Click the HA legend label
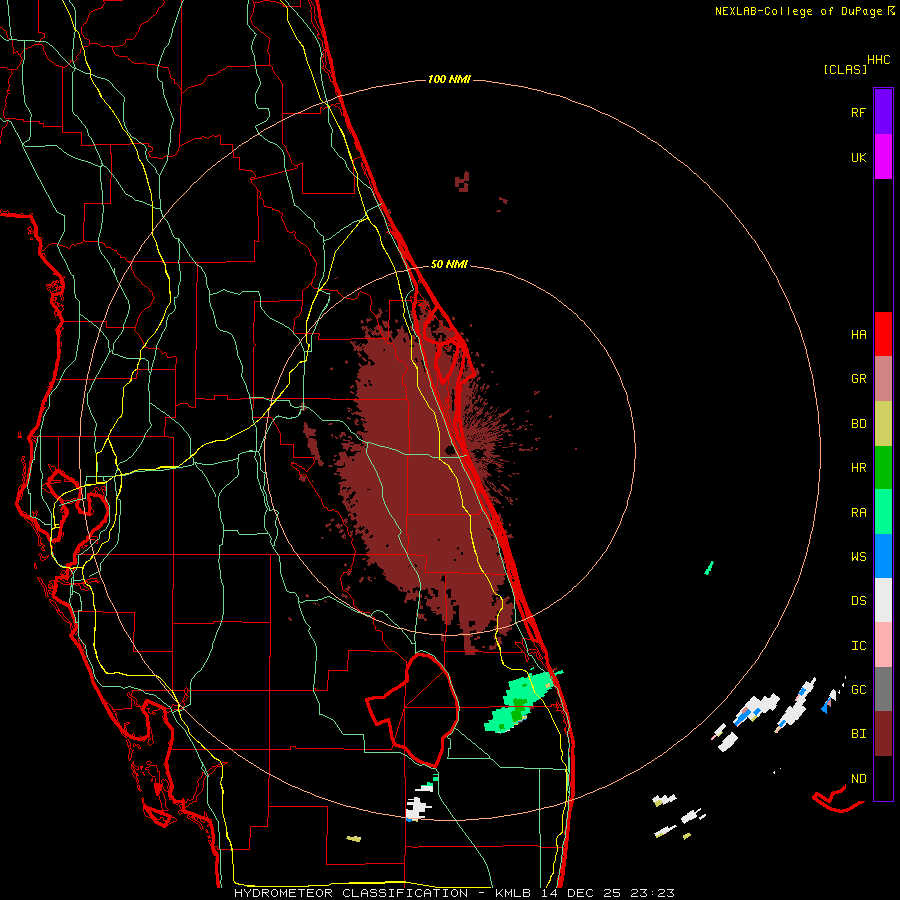Screen dimensions: 900x900 [858, 335]
